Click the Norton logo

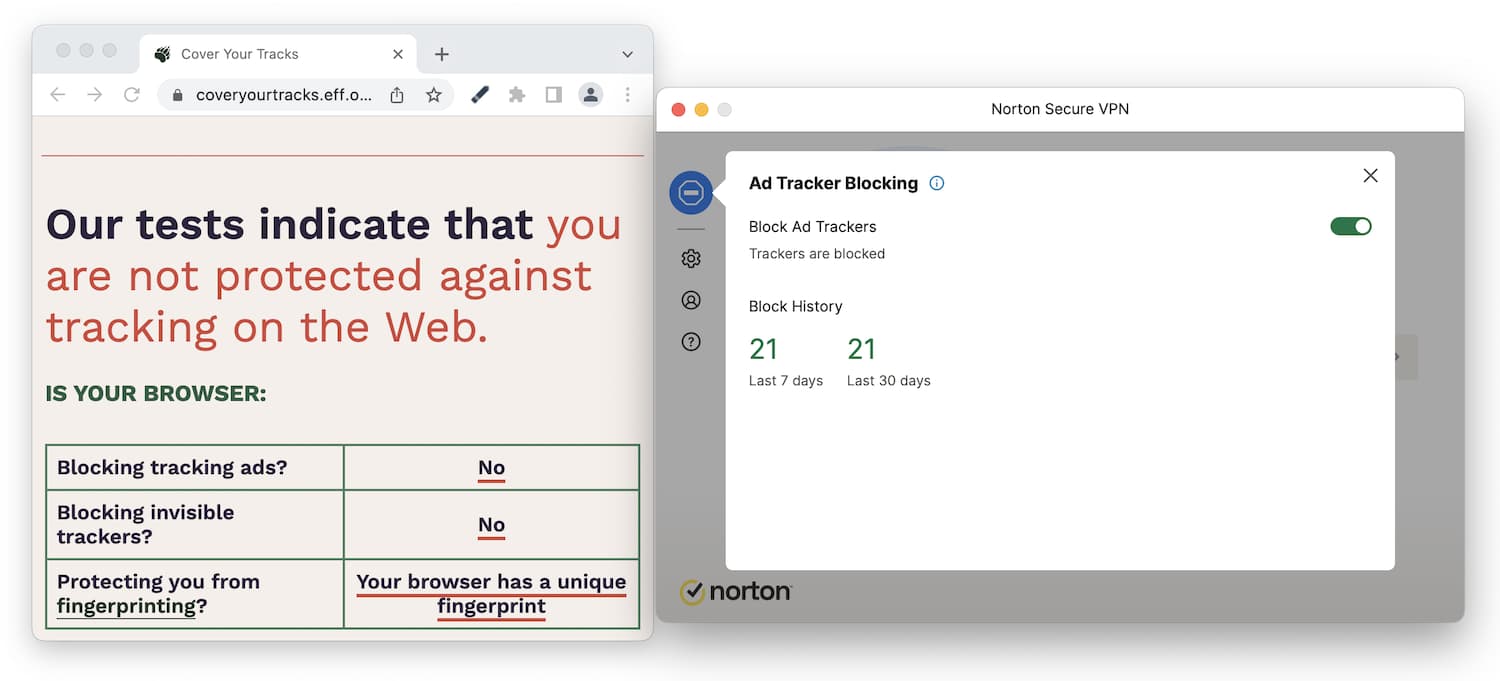pos(736,591)
